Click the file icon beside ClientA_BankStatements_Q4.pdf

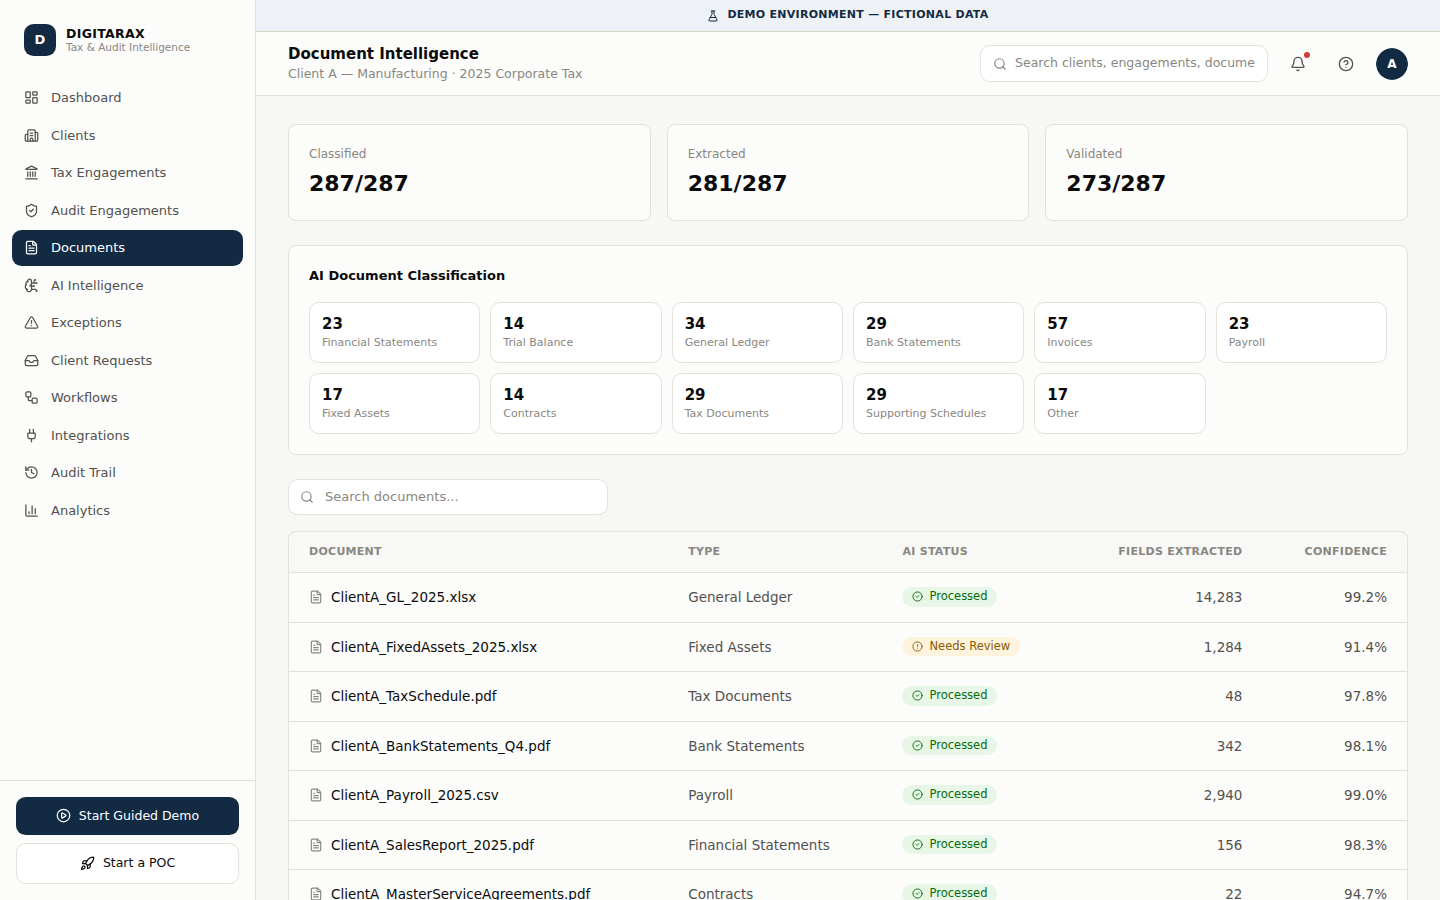pyautogui.click(x=316, y=746)
